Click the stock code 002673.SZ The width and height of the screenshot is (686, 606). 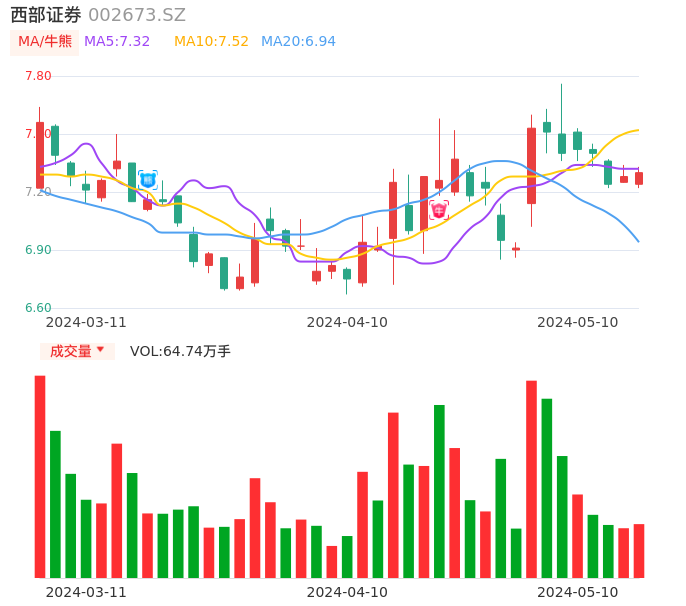pos(137,15)
